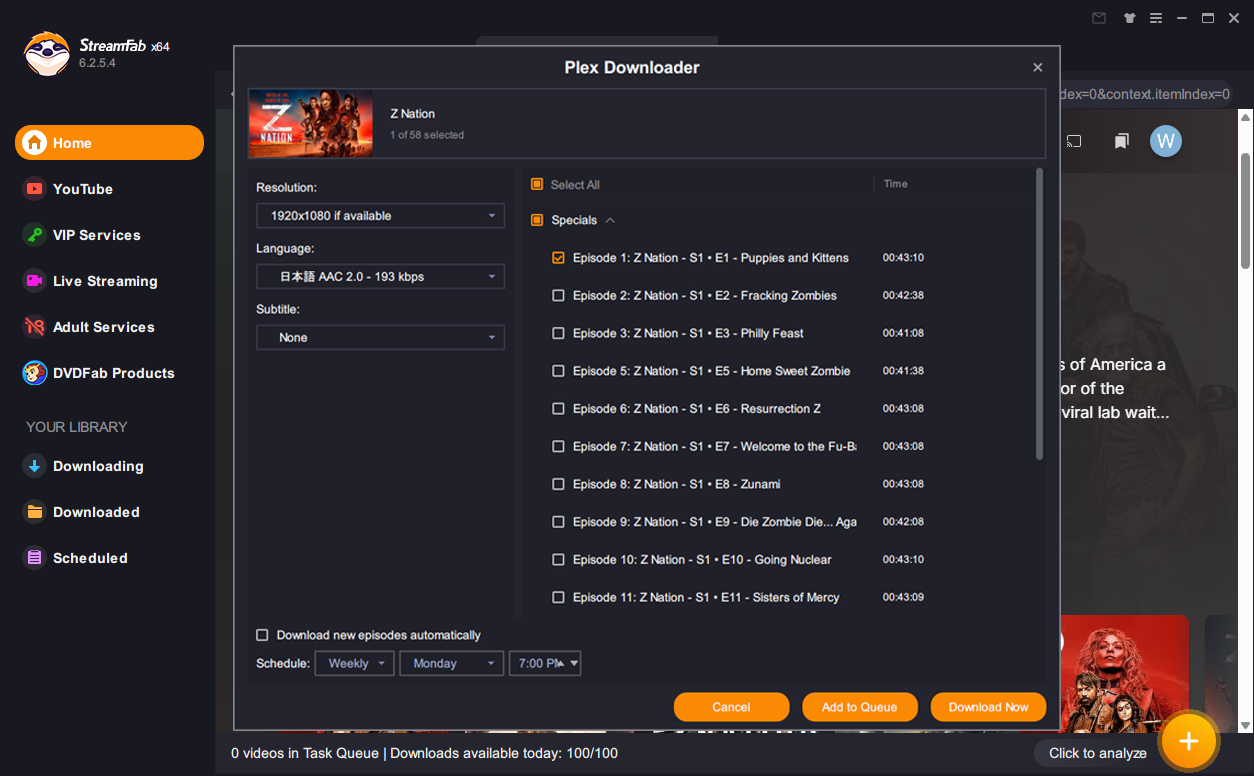This screenshot has height=776, width=1254.
Task: Click the StreamFab sloth logo
Action: (x=47, y=54)
